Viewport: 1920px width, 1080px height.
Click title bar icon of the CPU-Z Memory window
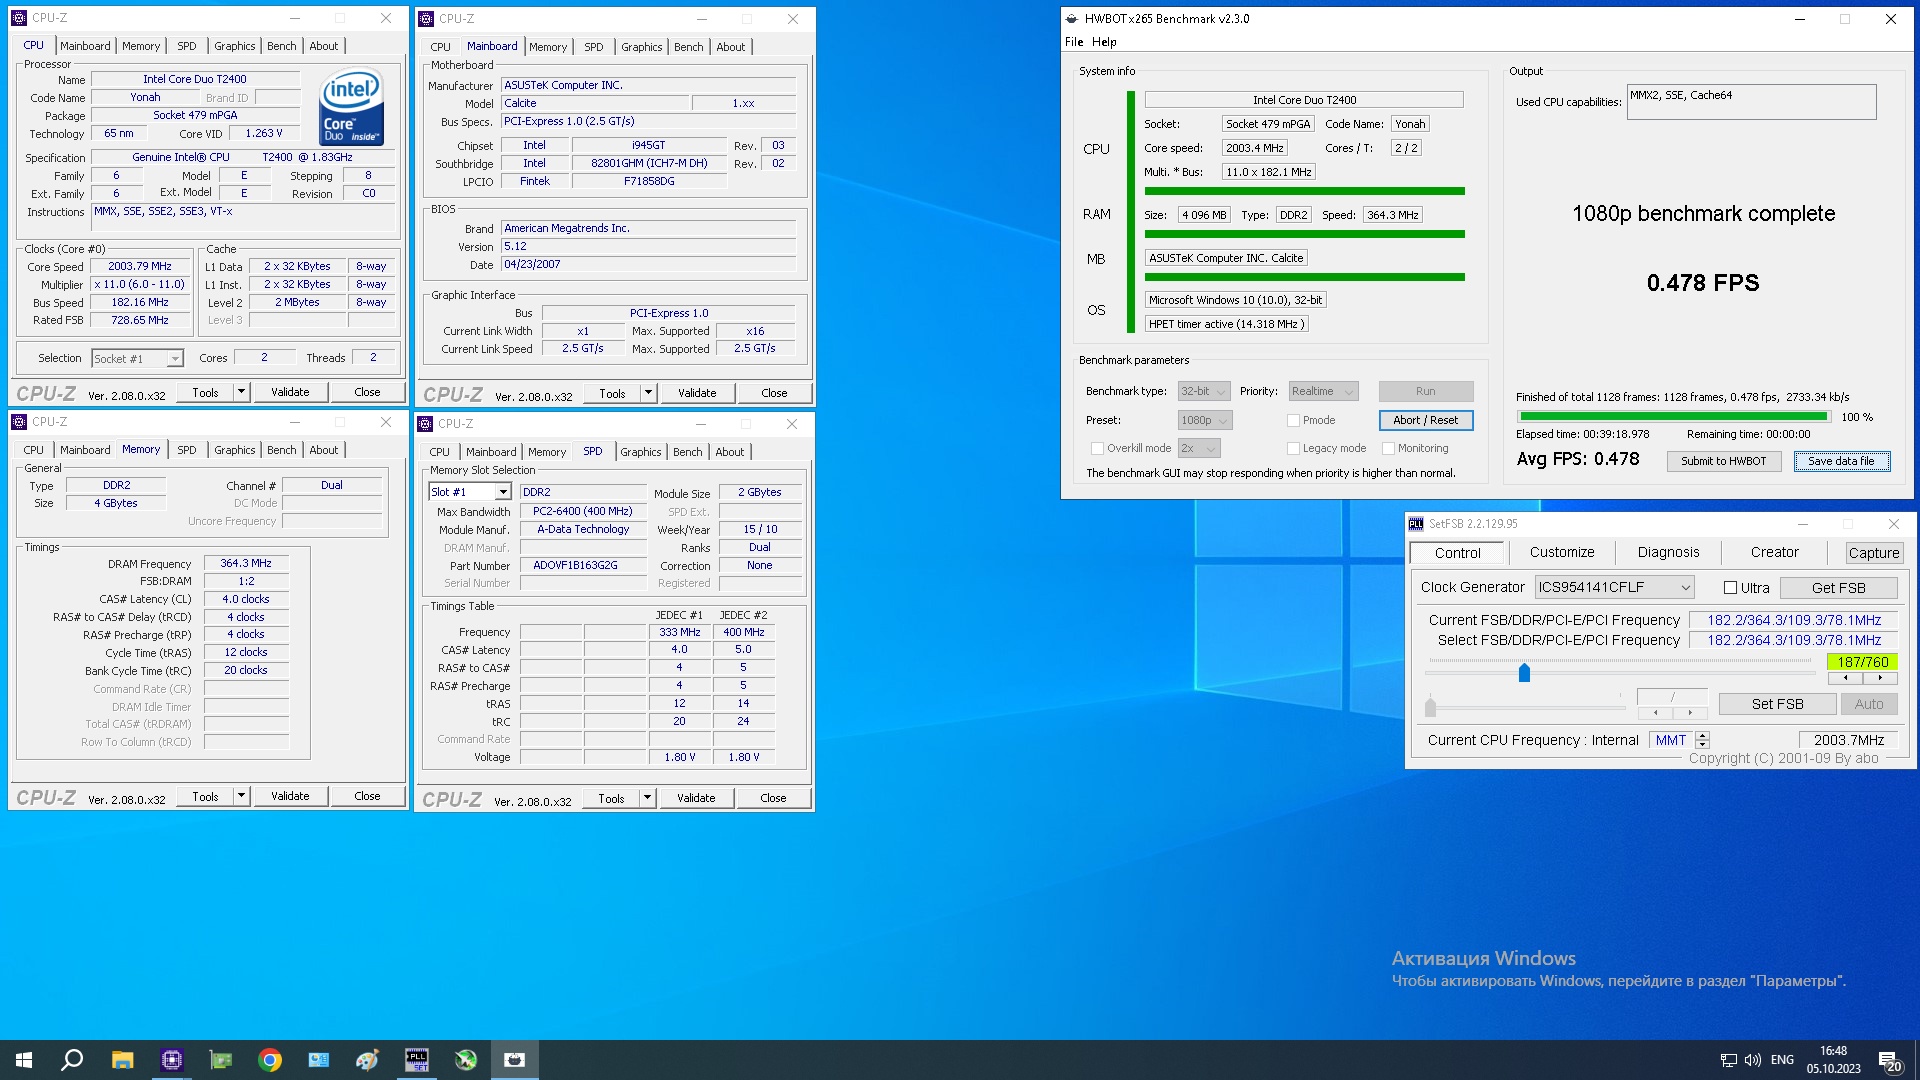pos(19,422)
